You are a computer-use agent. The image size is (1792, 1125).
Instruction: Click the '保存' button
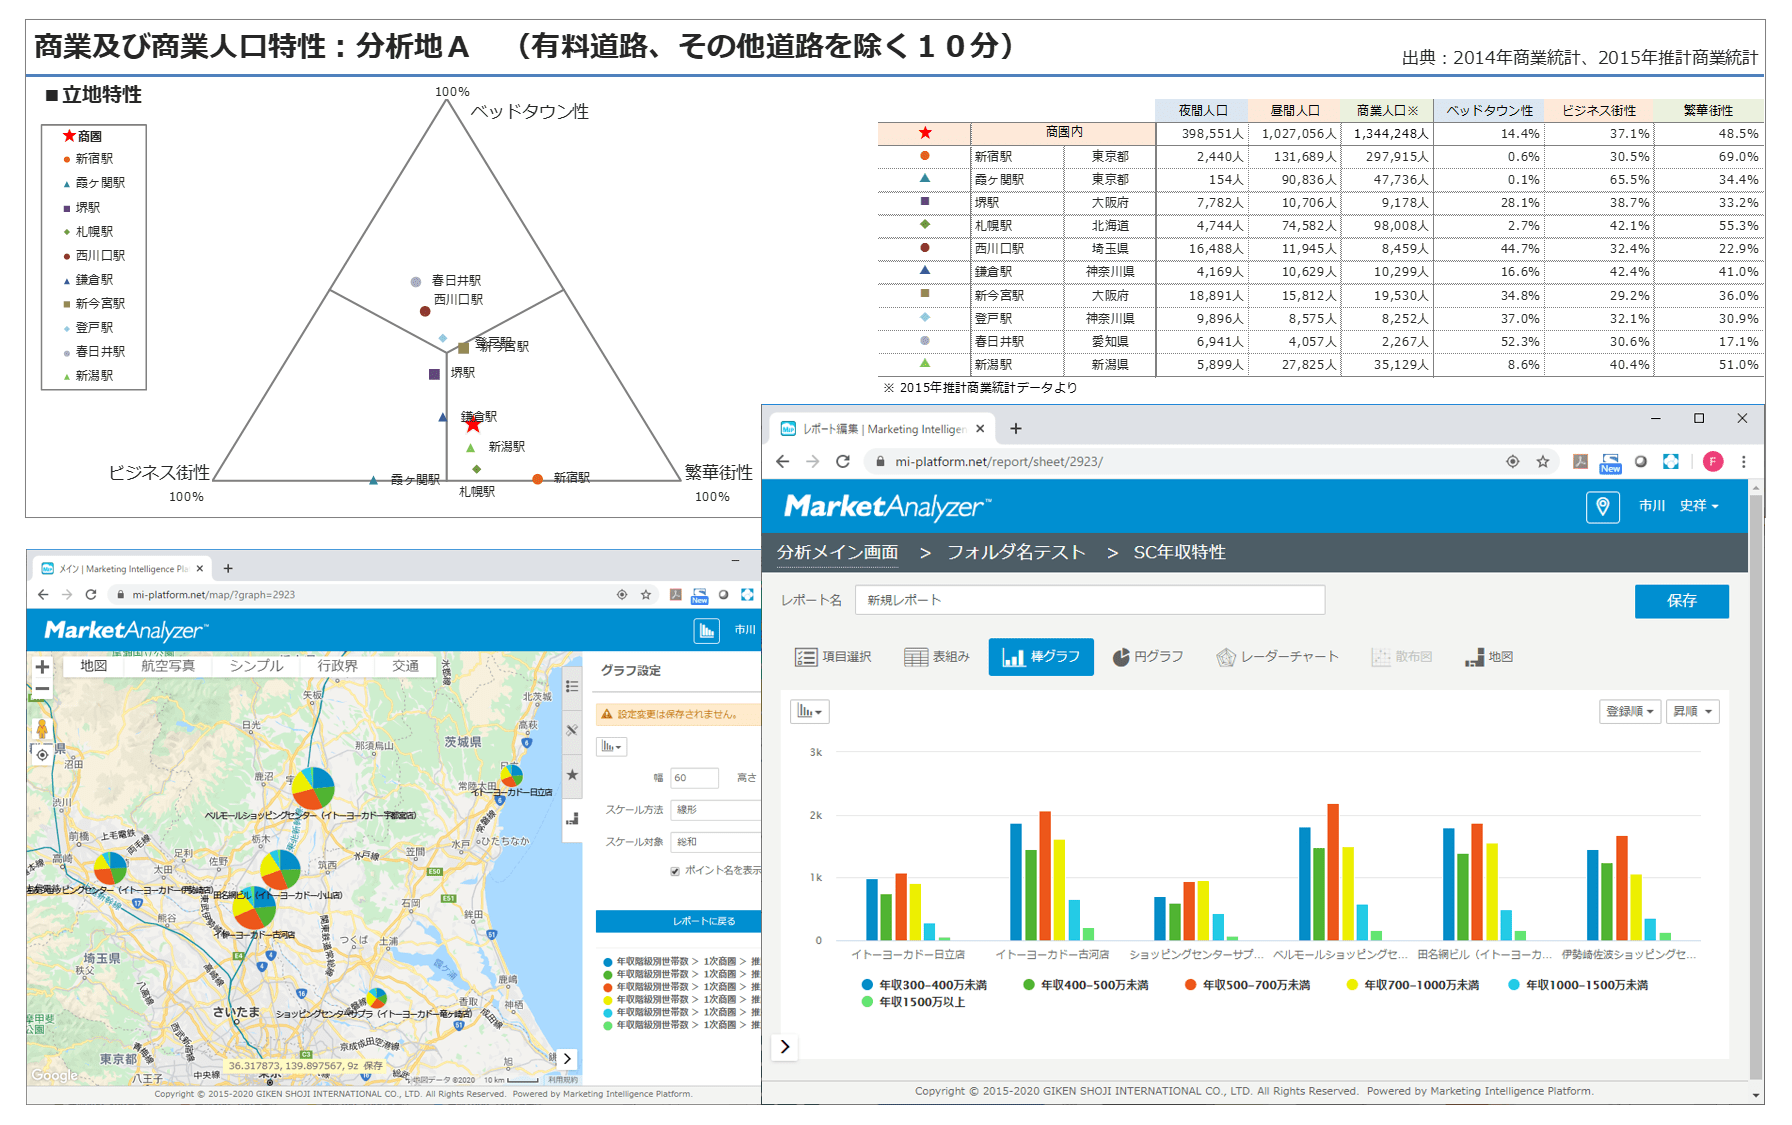[1681, 601]
